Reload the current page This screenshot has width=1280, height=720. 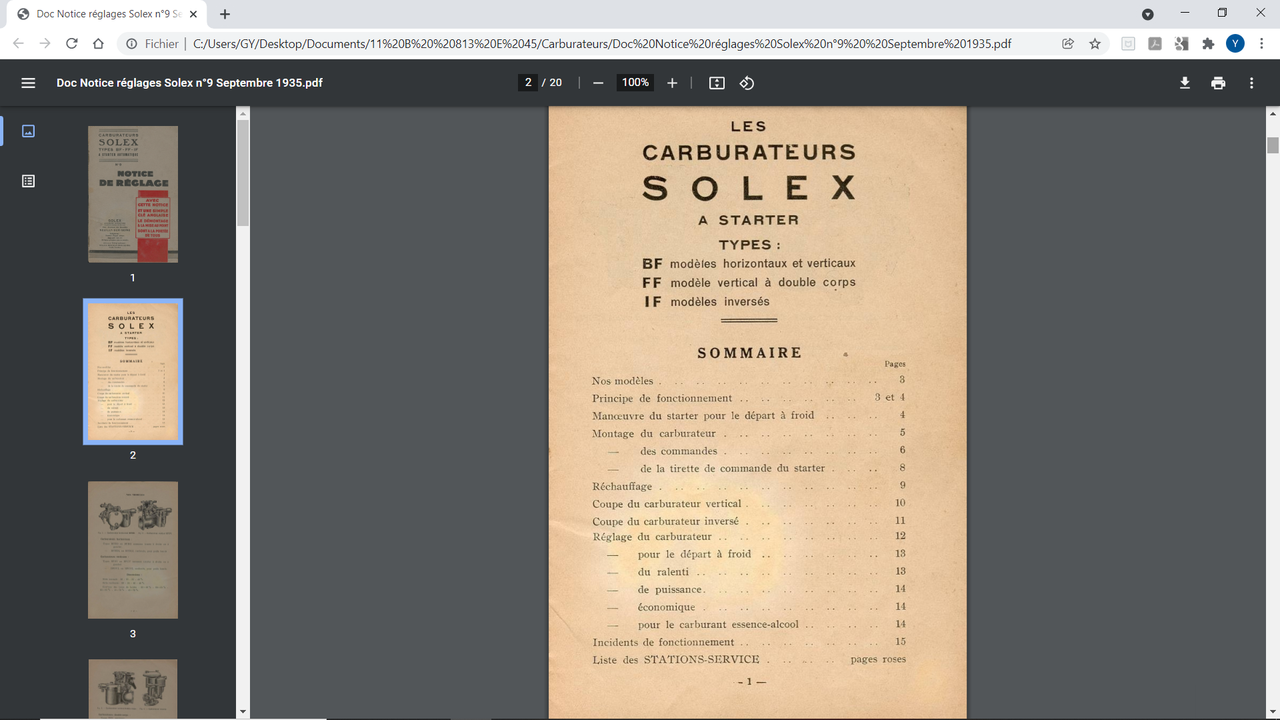(x=72, y=44)
